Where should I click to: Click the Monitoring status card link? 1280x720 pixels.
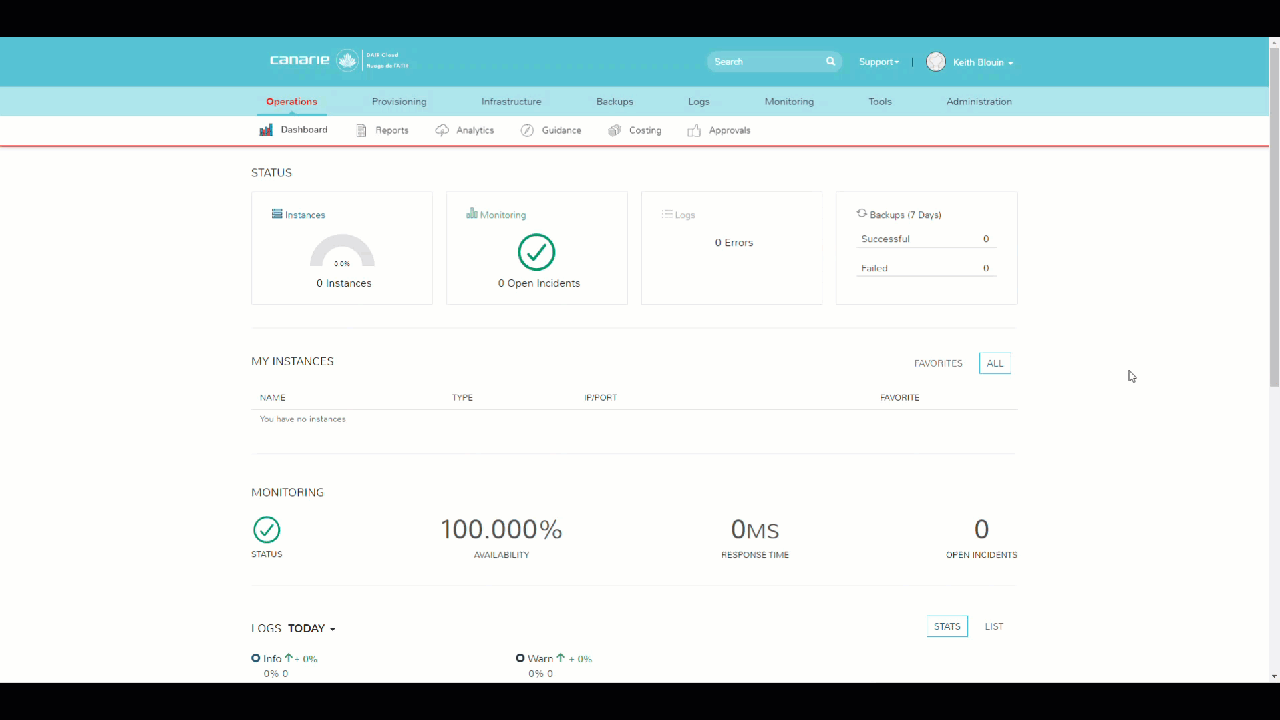(x=502, y=215)
